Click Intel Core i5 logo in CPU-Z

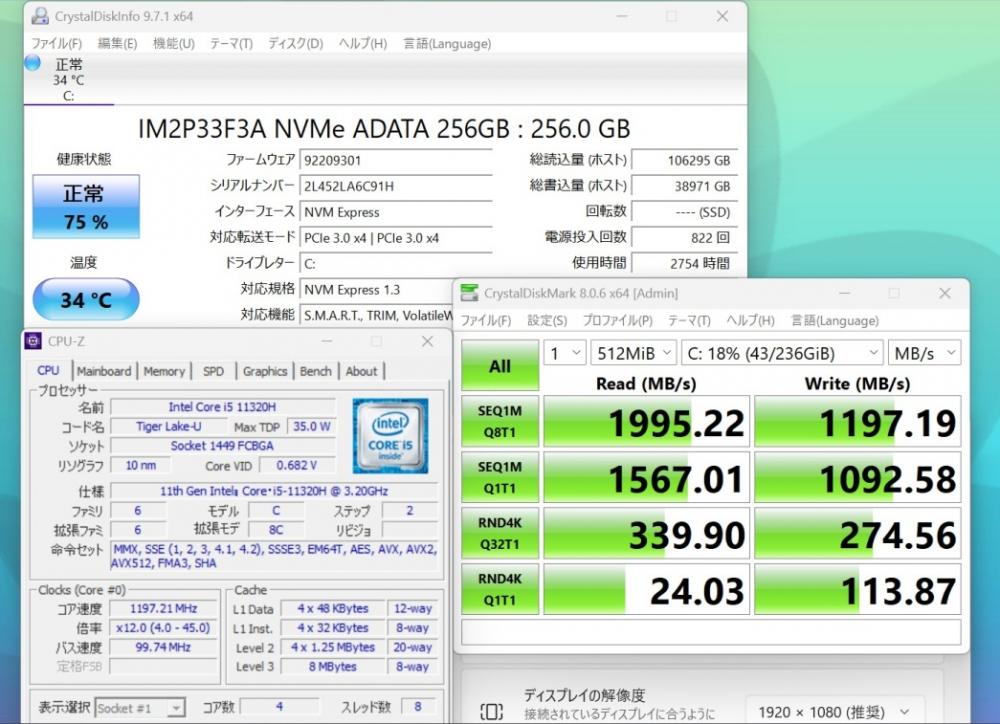click(390, 436)
